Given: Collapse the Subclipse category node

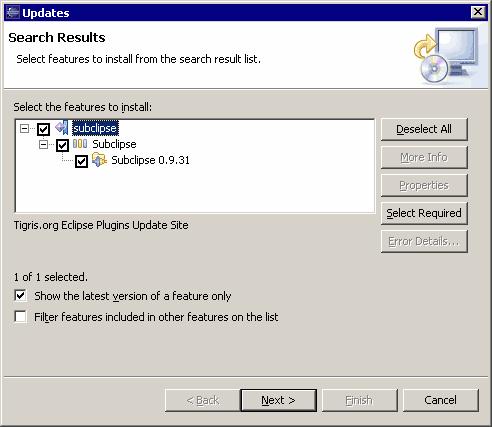Looking at the screenshot, I should [x=43, y=144].
